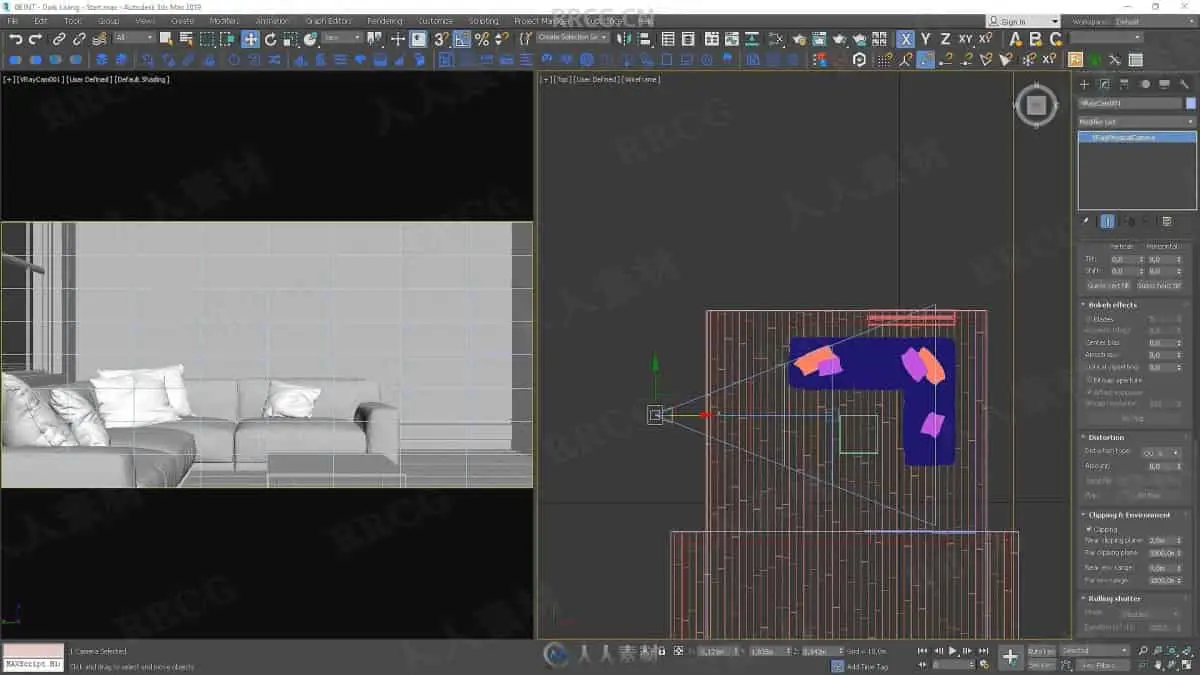Open the reference coordinate system dropdown
This screenshot has width=1200, height=675.
(342, 38)
